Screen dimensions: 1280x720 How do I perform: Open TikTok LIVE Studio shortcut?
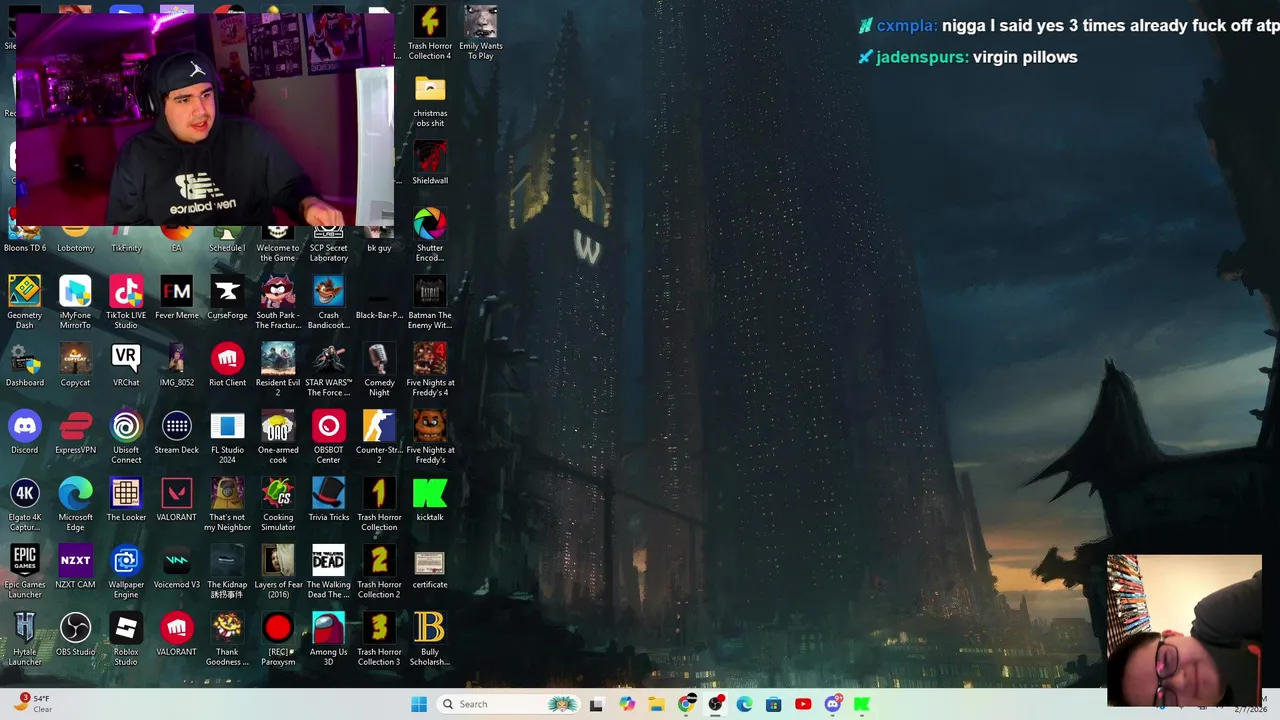coord(126,302)
